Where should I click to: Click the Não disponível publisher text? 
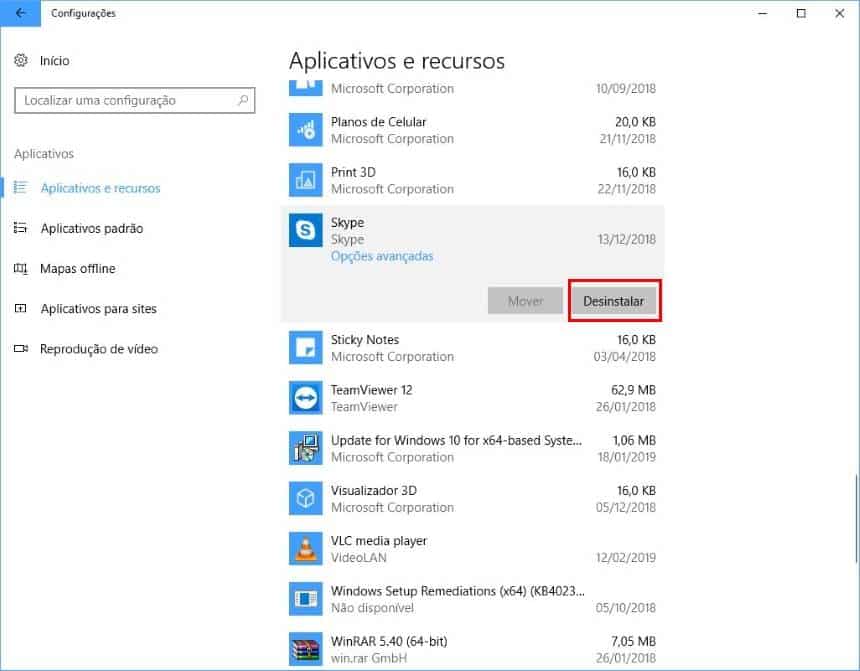click(372, 608)
